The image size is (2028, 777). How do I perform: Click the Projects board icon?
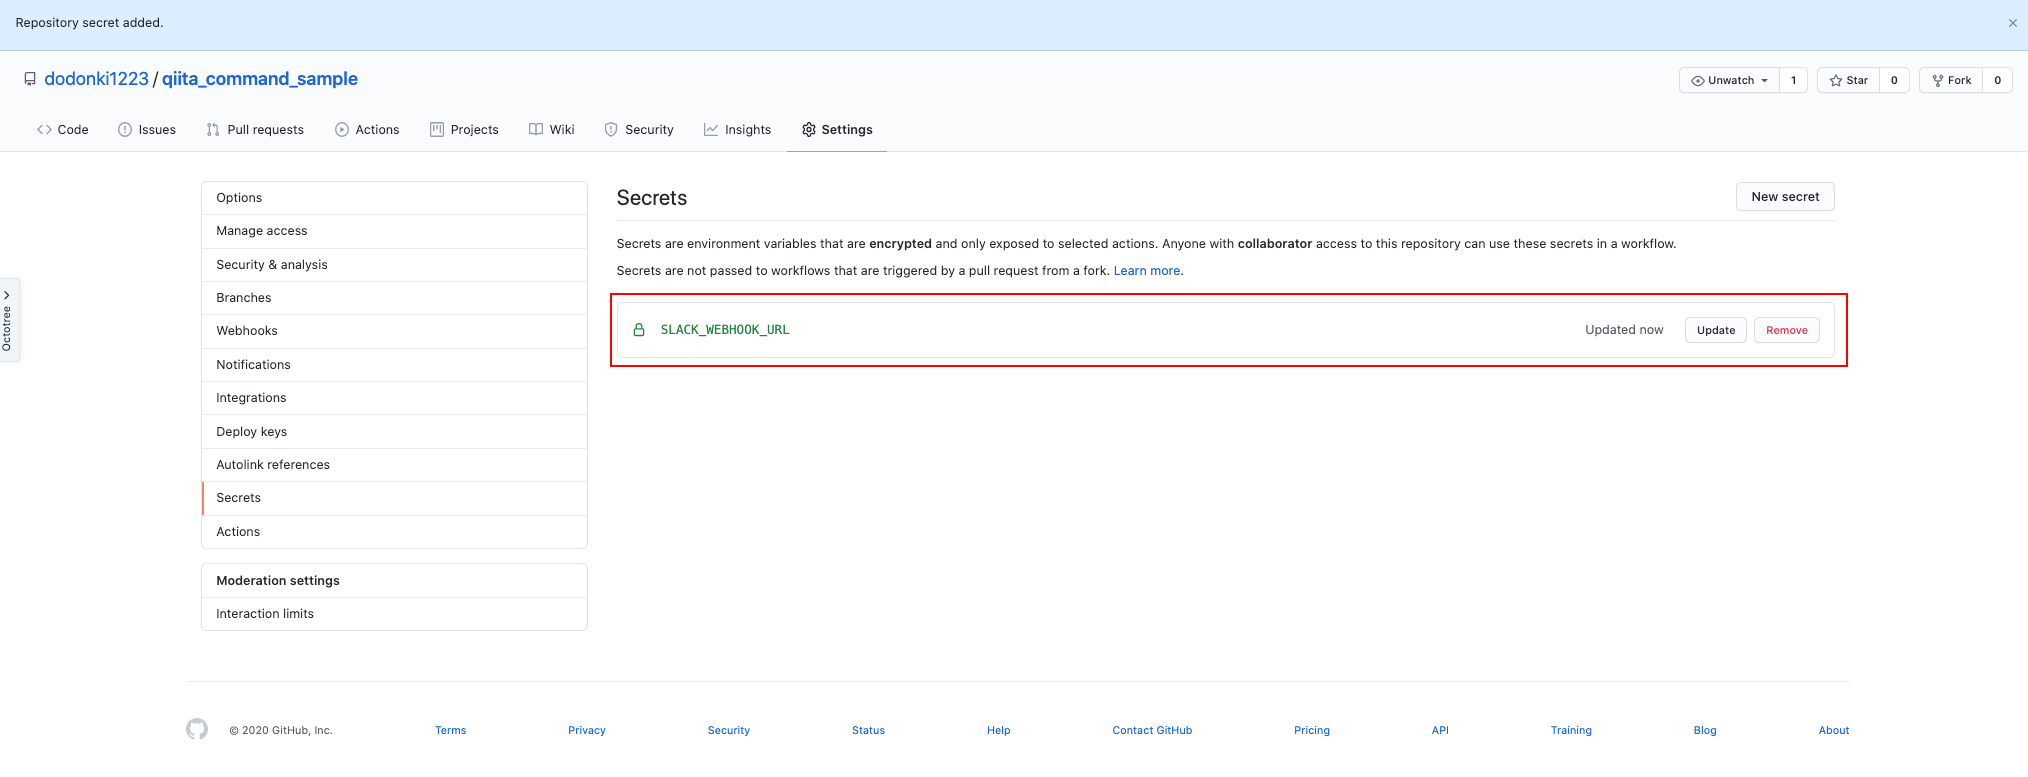point(437,130)
